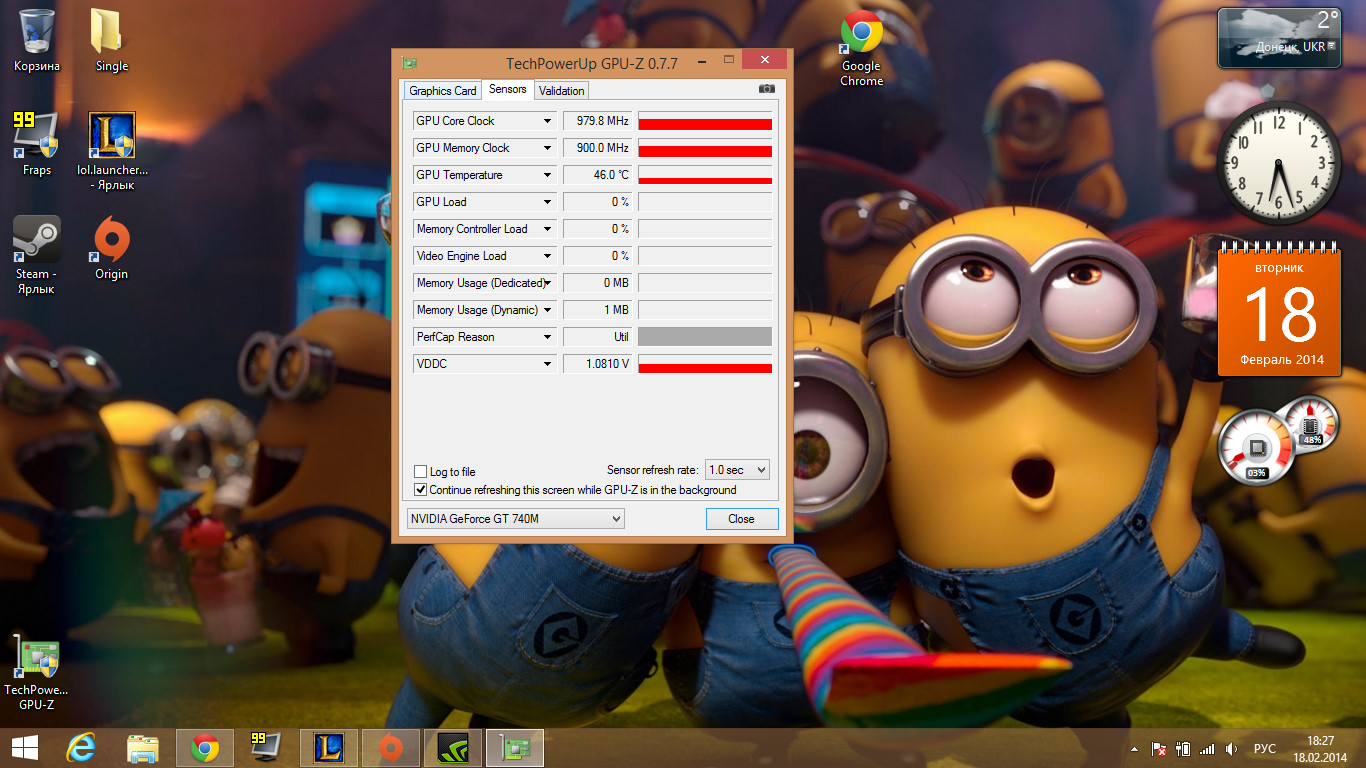Open the Single folder on desktop
The height and width of the screenshot is (768, 1366).
pos(112,40)
